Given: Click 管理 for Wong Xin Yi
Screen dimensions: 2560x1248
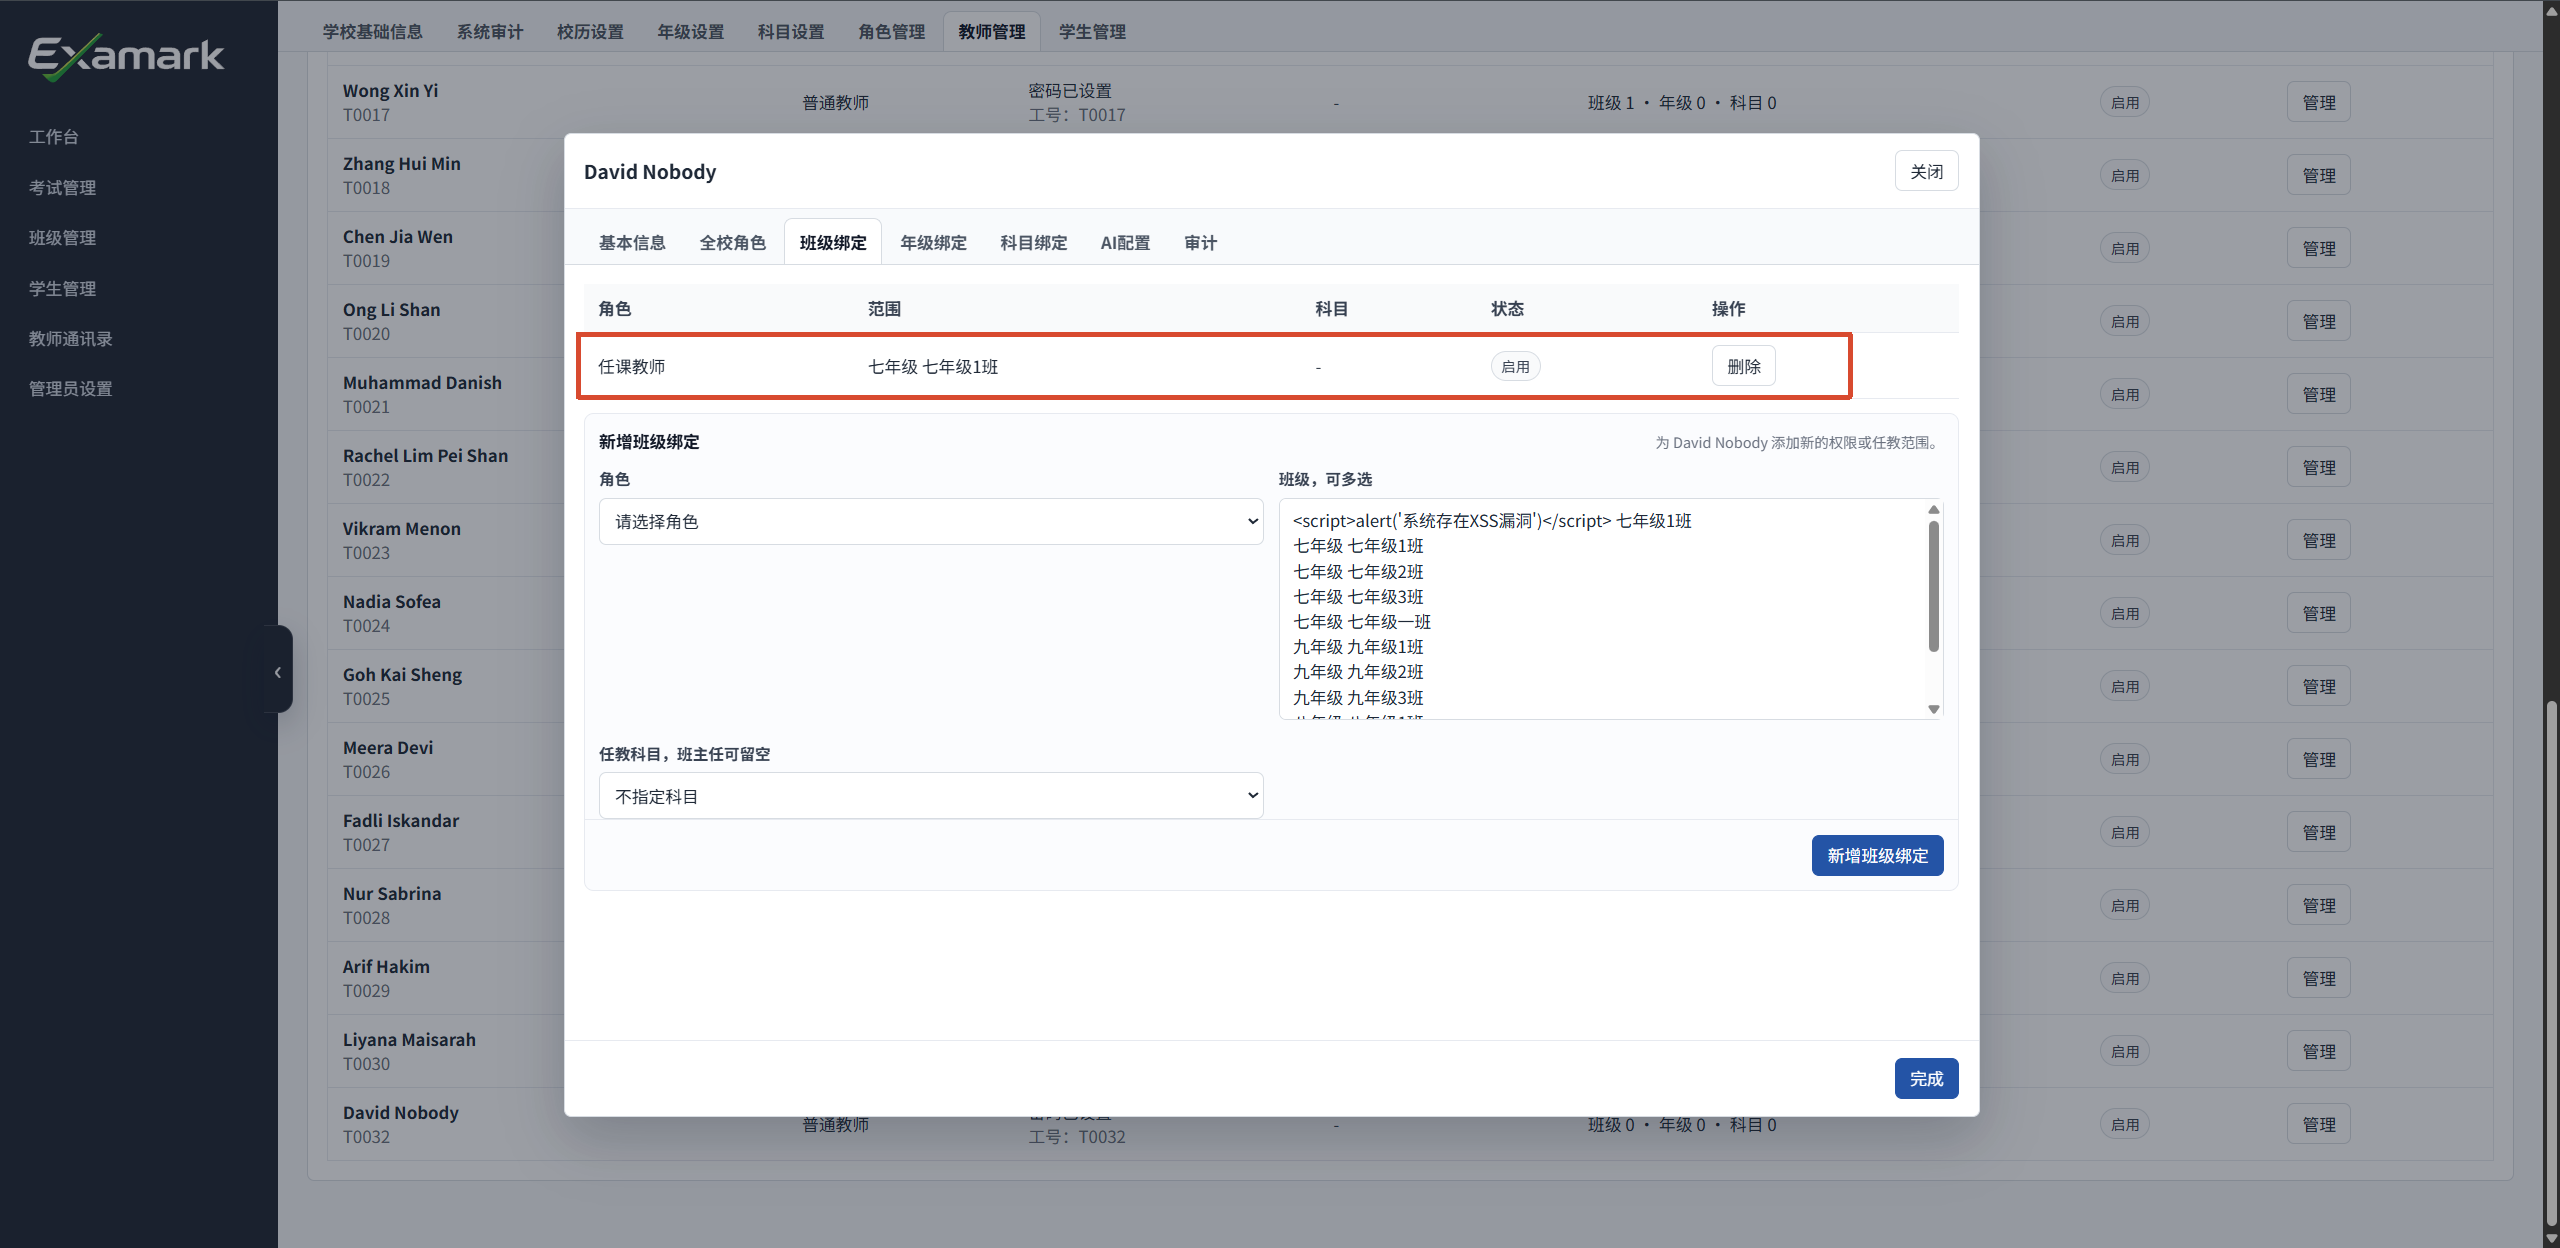Looking at the screenshot, I should click(x=2318, y=102).
